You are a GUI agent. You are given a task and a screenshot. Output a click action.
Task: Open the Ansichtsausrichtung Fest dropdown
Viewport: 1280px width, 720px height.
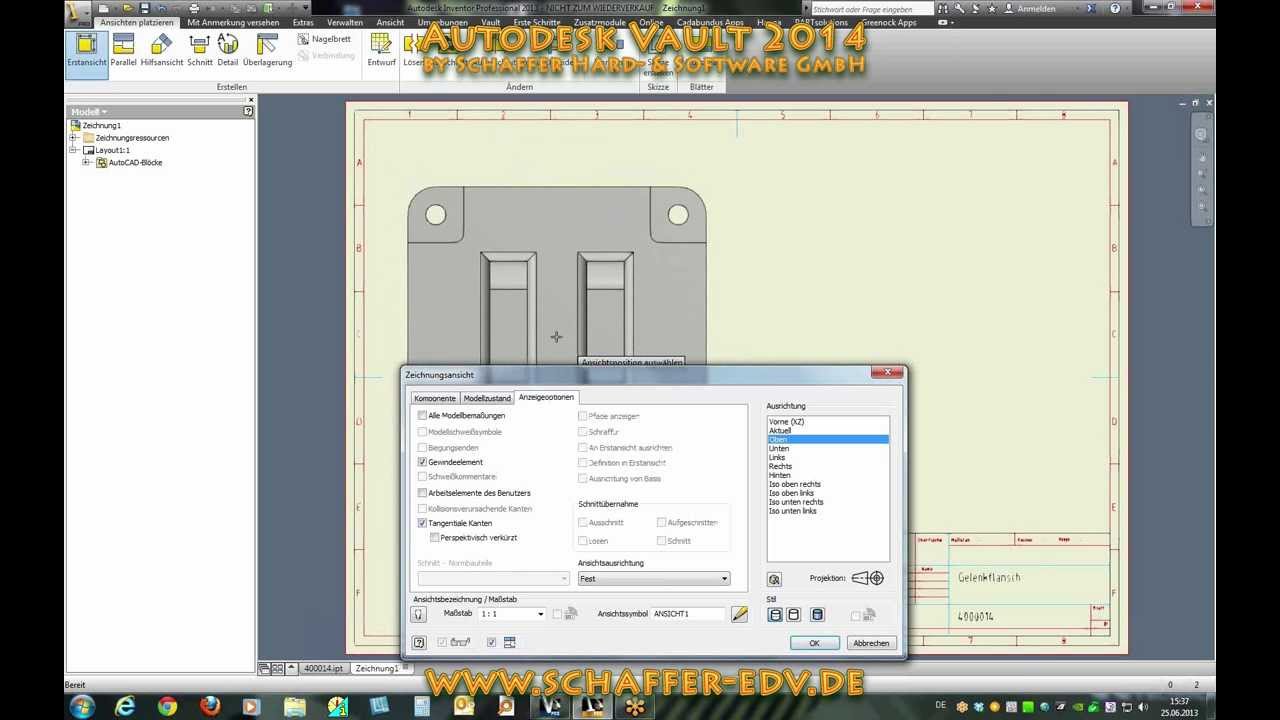(654, 578)
